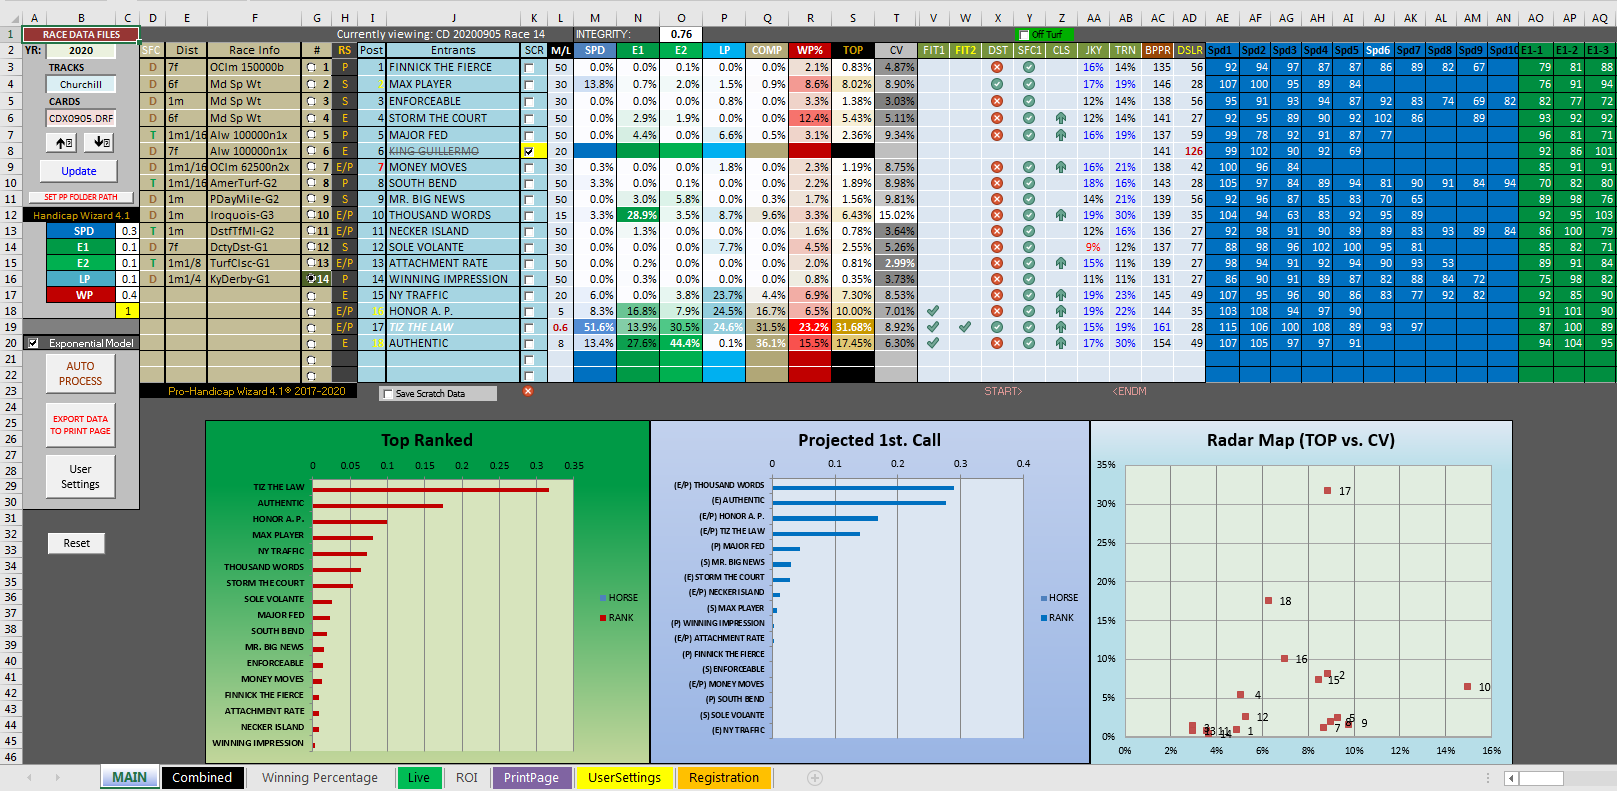Click the move card down arrow button
1617x791 pixels.
click(x=97, y=143)
